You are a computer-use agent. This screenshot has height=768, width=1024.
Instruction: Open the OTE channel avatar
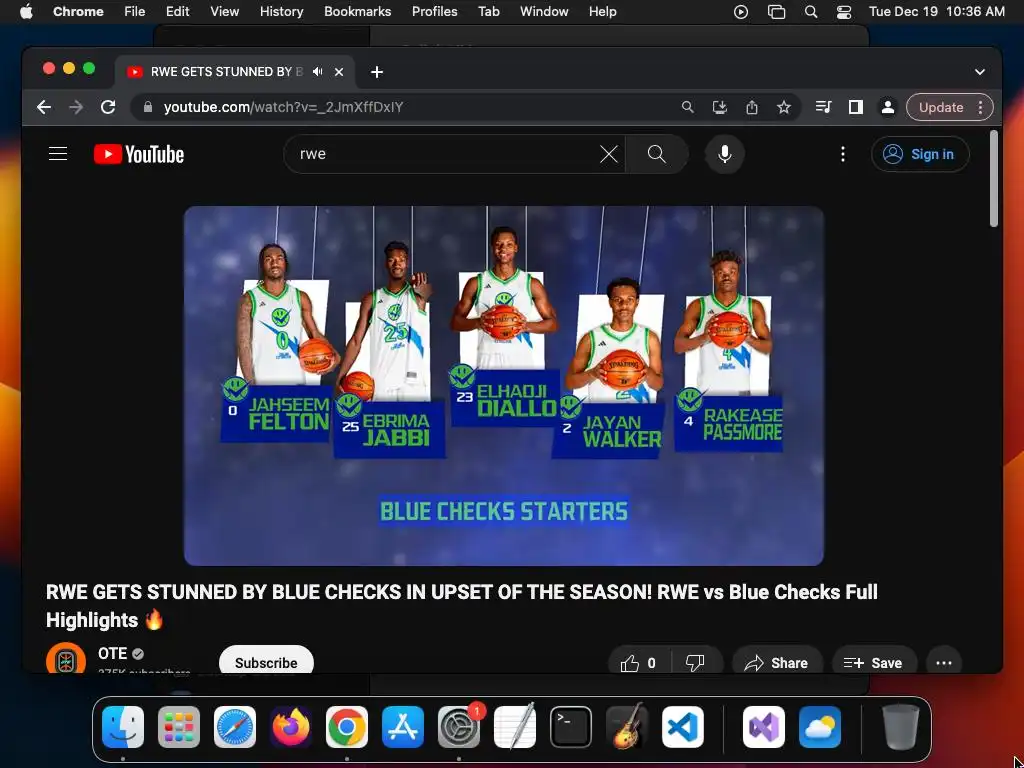click(66, 658)
